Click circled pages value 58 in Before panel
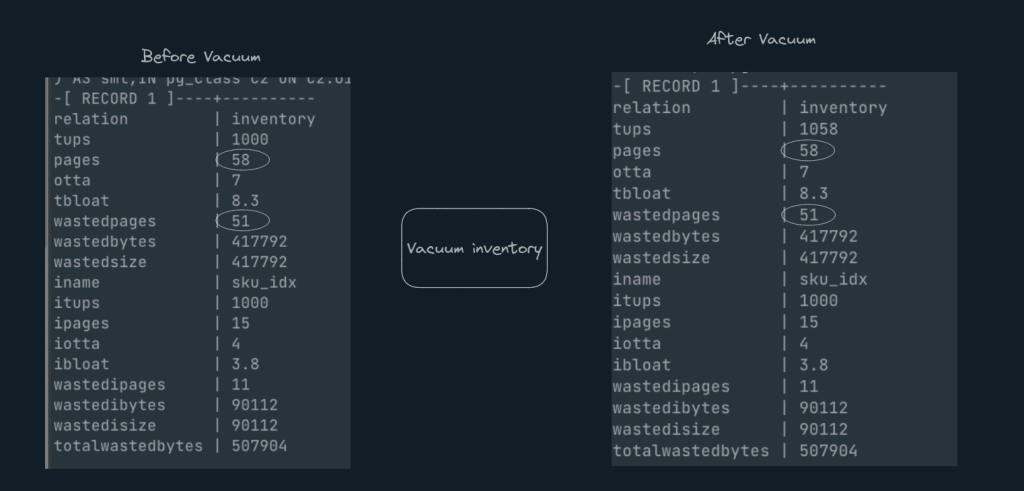The image size is (1024, 491). [243, 160]
